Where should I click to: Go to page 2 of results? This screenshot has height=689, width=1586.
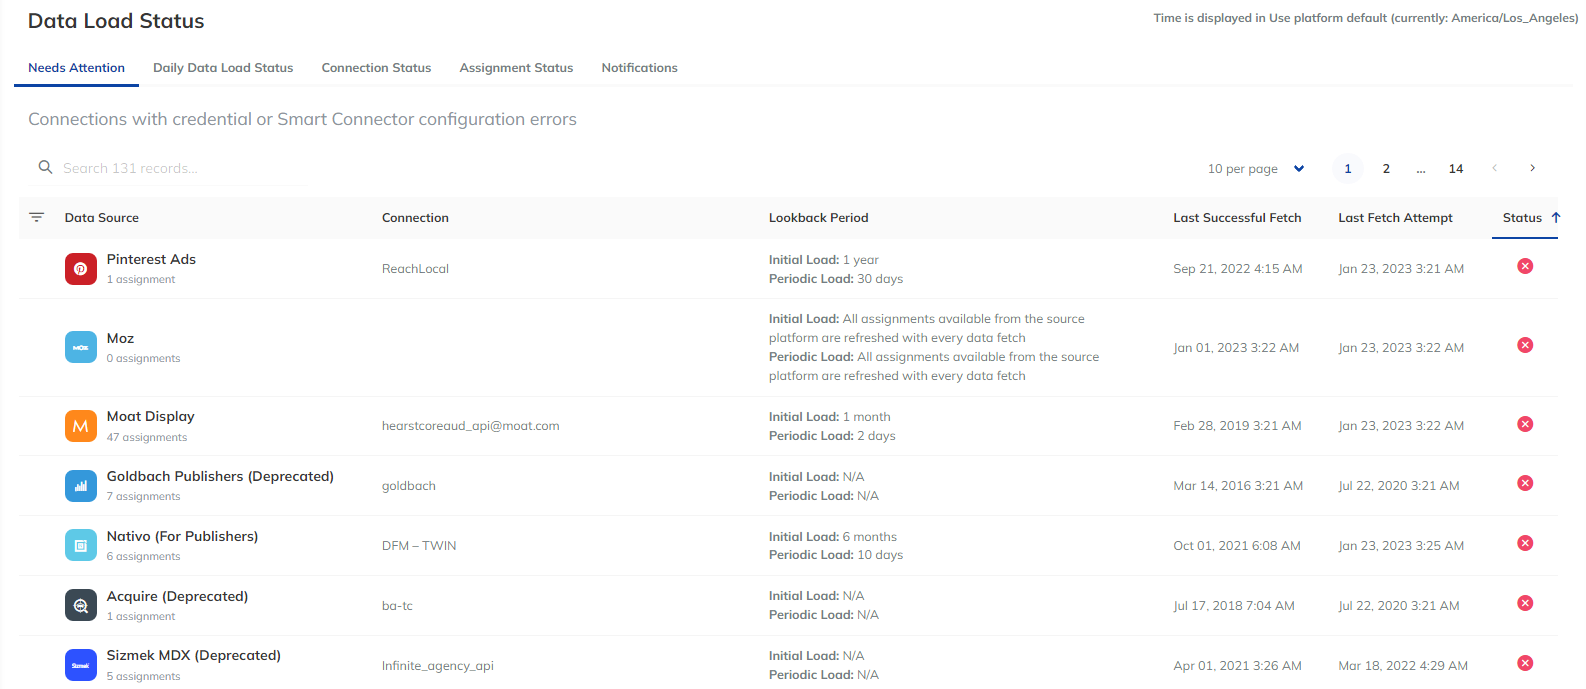pos(1386,169)
